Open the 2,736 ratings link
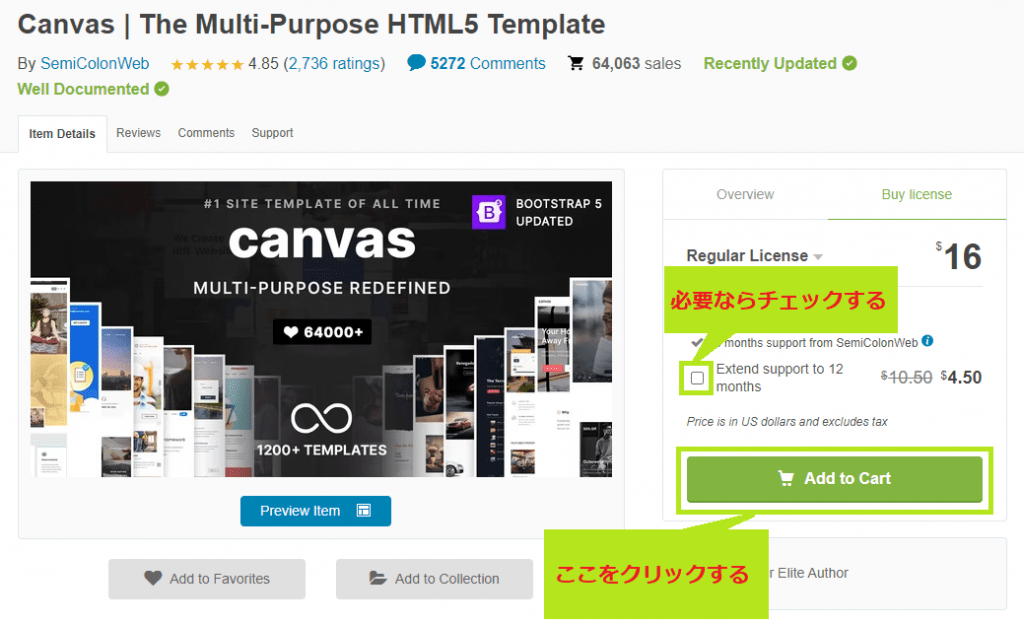The height and width of the screenshot is (625, 1024). tap(334, 63)
